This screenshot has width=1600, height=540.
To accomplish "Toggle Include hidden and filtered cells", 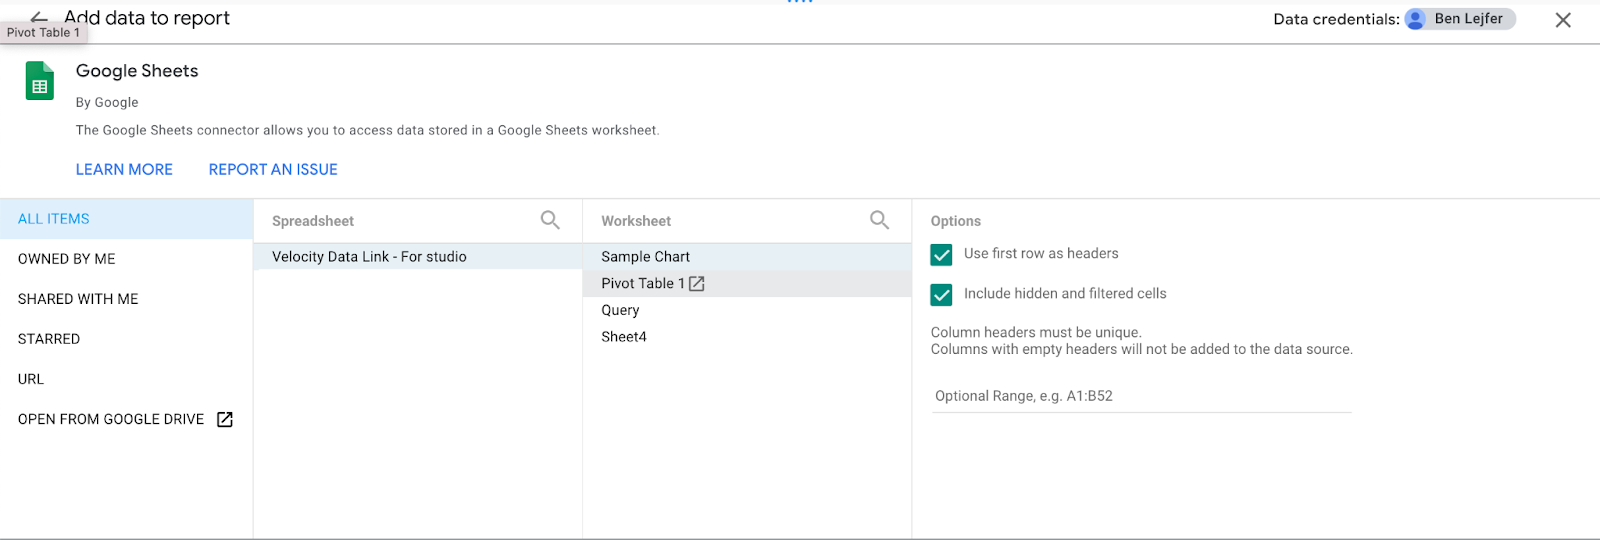I will (941, 295).
